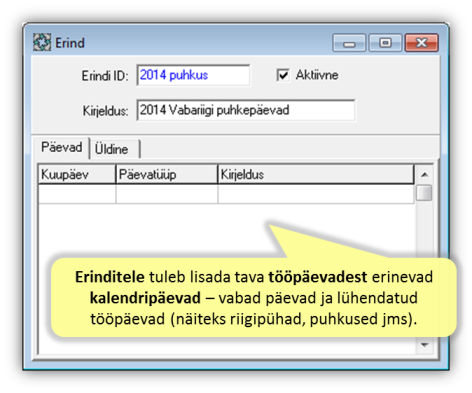The image size is (472, 393).
Task: Click the vertical scrollbar thumb
Action: click(x=424, y=193)
